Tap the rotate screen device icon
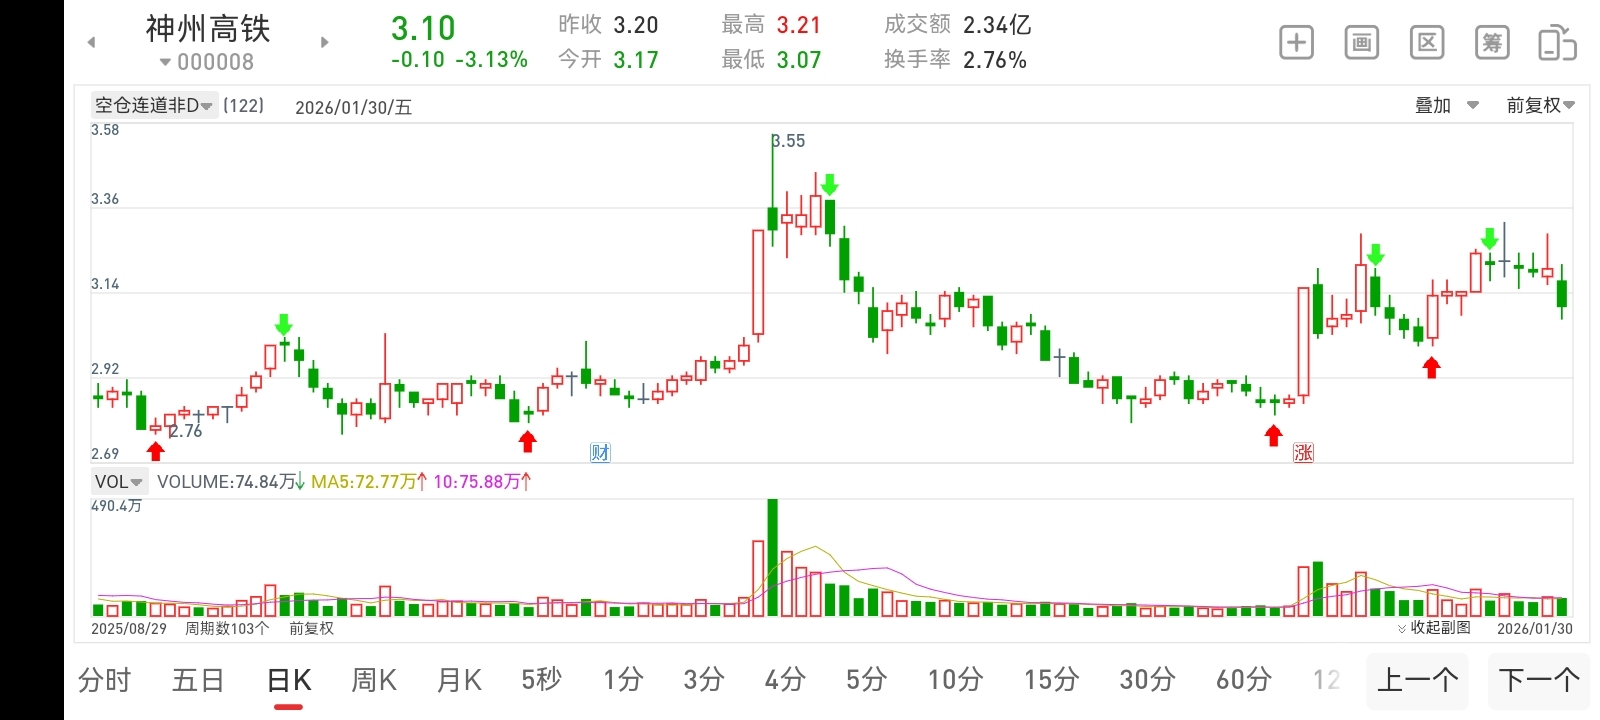Viewport: 1600px width, 720px height. (1557, 42)
